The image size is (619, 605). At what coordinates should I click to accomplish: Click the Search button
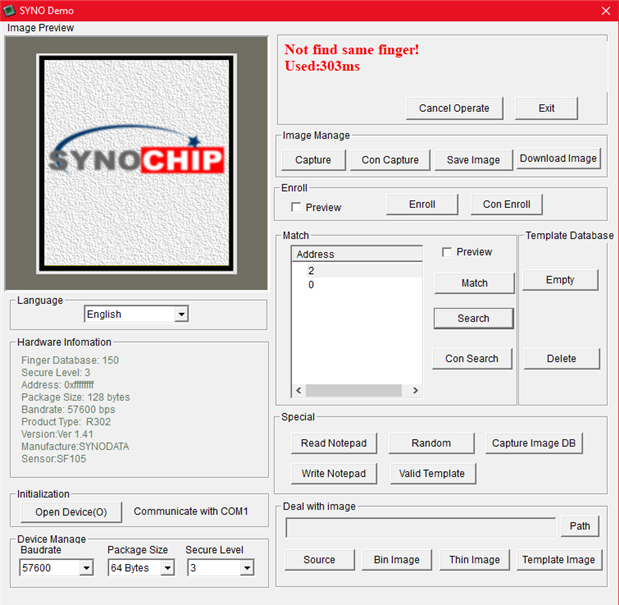[473, 318]
